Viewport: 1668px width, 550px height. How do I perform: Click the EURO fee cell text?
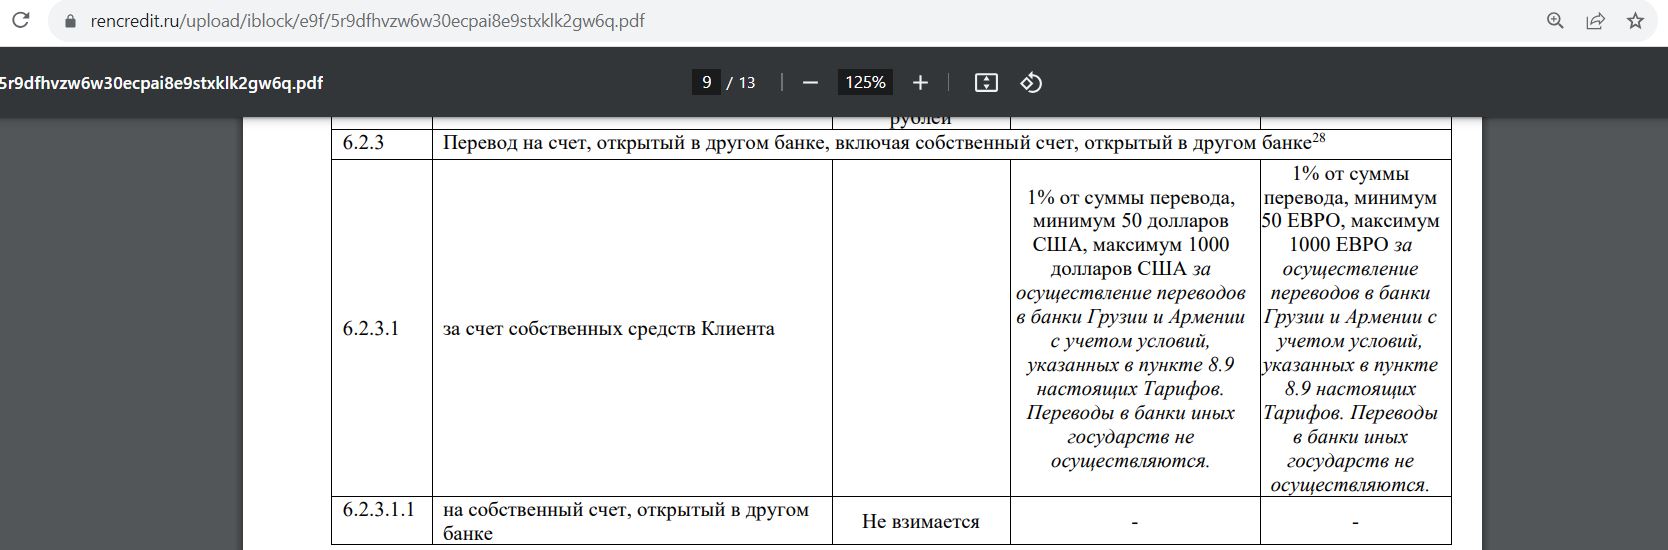pyautogui.click(x=1350, y=329)
